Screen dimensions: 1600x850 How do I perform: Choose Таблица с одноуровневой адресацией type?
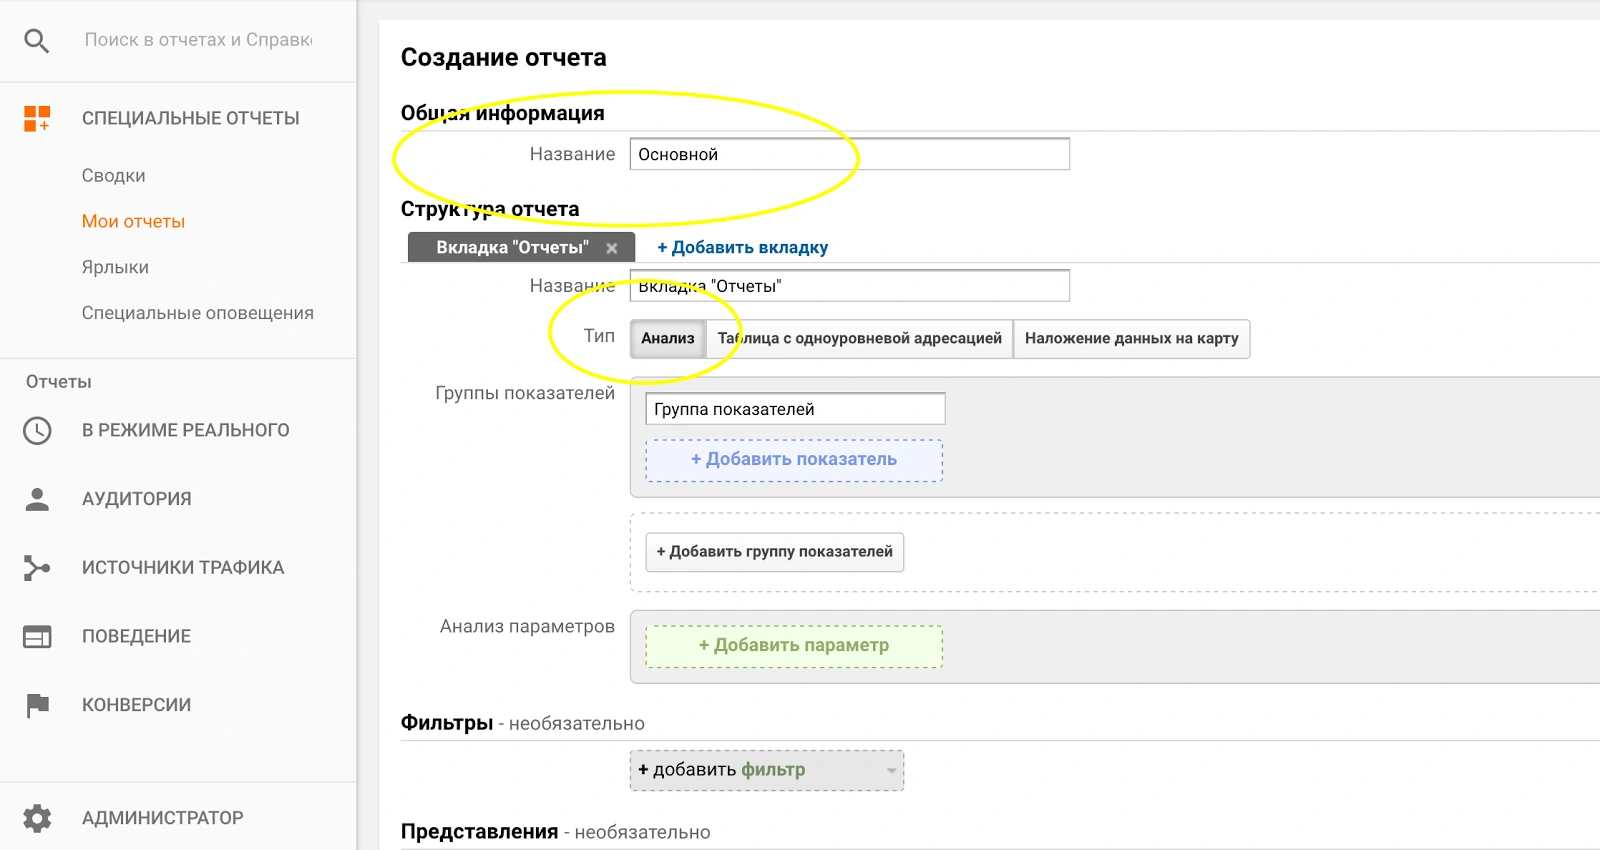point(859,339)
